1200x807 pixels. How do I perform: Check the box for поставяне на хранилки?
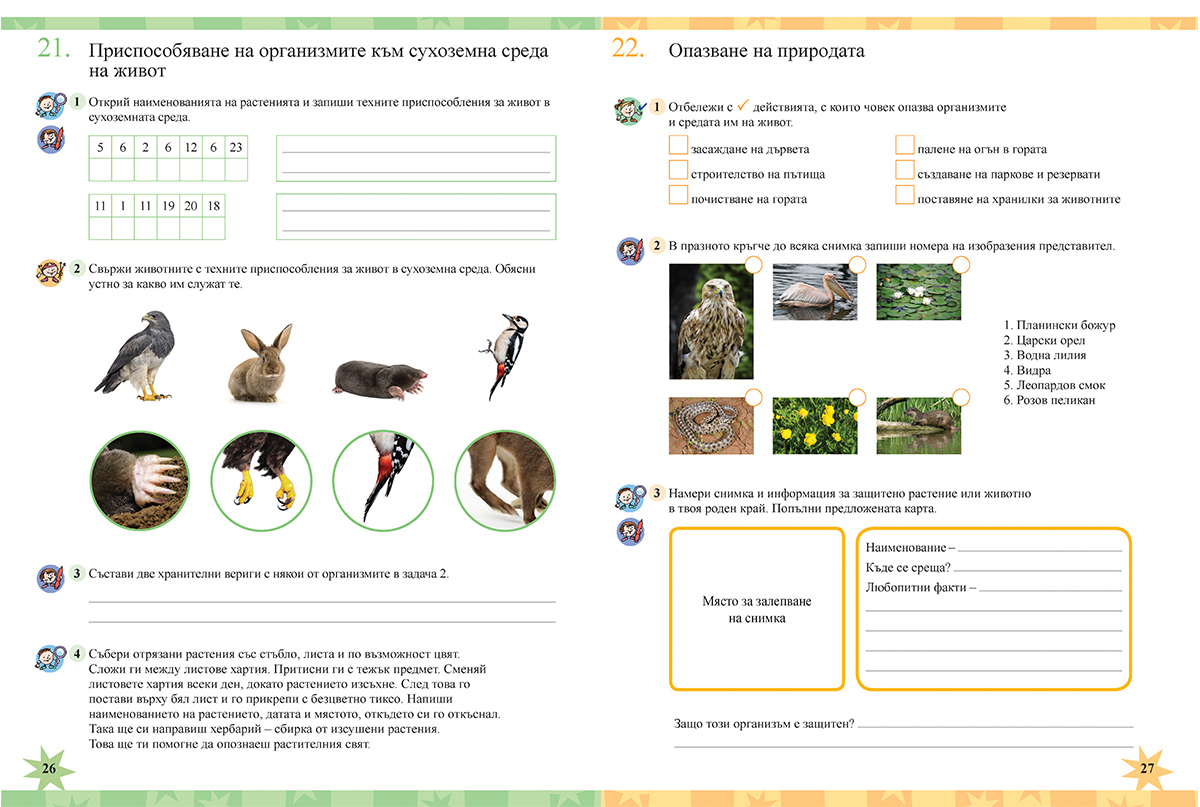point(906,195)
